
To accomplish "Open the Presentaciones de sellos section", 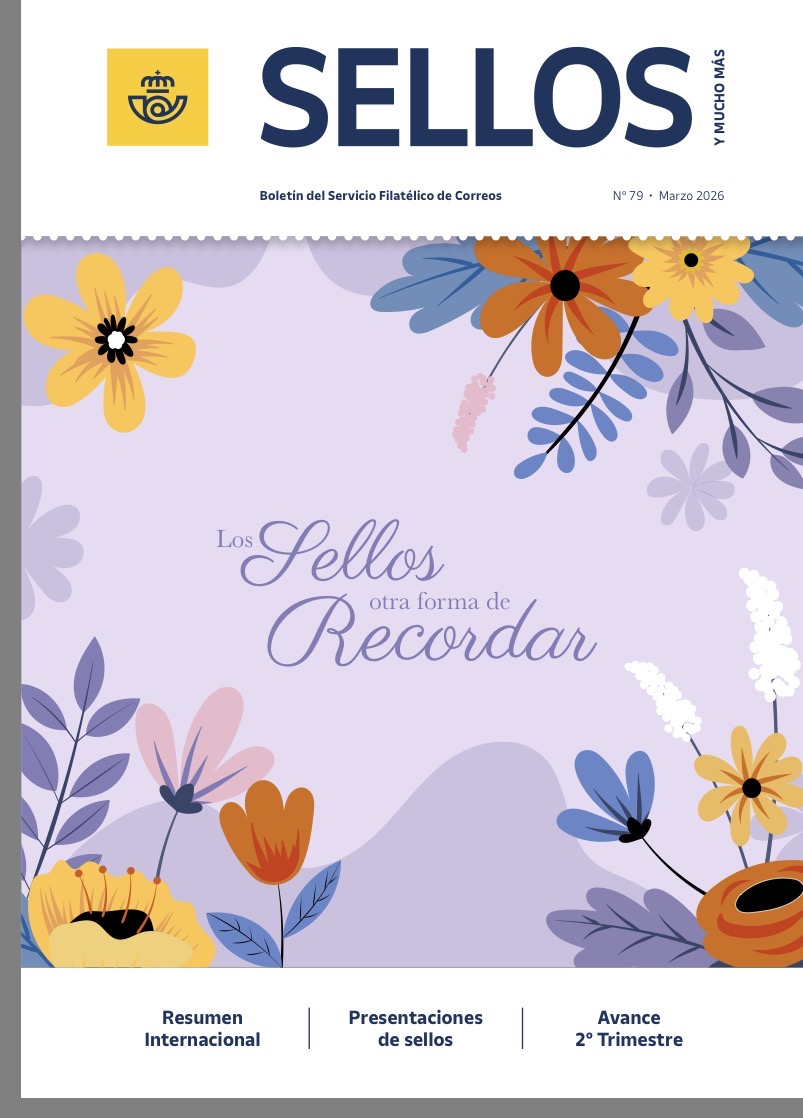I will (416, 1028).
